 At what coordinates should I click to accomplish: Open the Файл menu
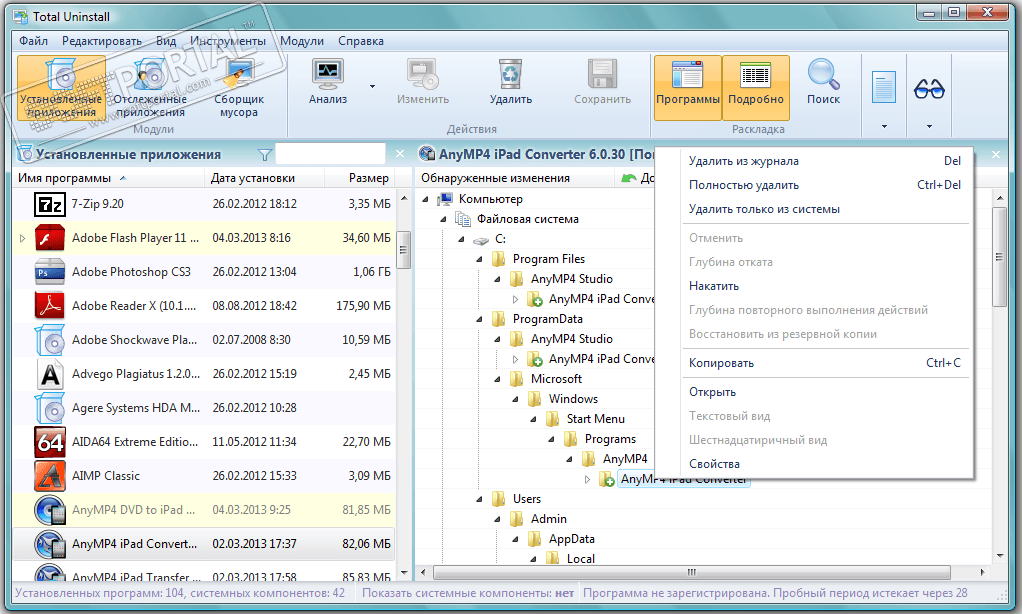(x=33, y=41)
